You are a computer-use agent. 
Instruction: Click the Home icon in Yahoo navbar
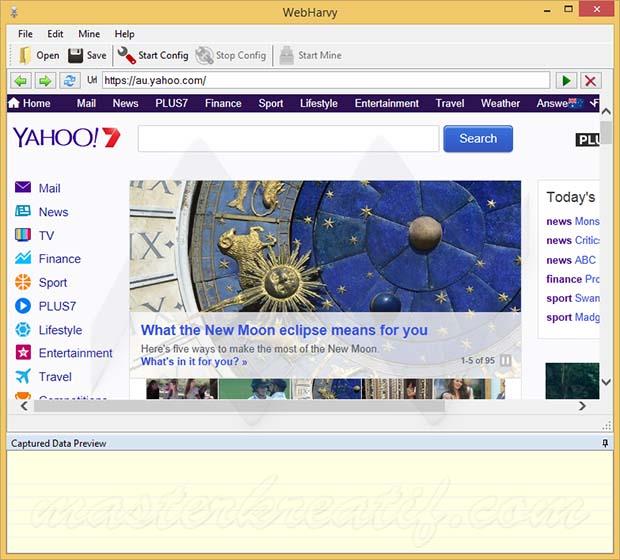14,103
